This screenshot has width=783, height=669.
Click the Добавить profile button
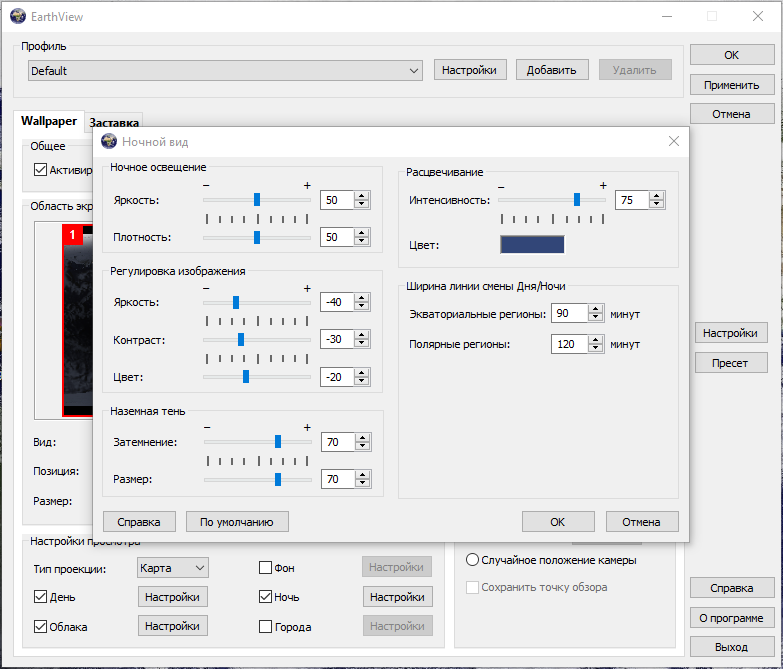[551, 70]
